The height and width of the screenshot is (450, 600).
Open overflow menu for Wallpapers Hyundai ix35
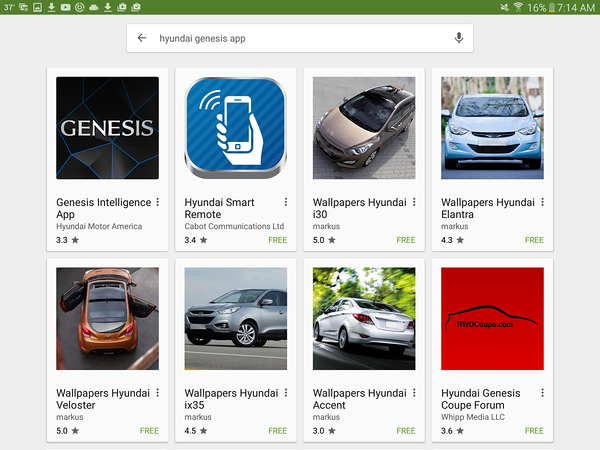click(x=286, y=393)
